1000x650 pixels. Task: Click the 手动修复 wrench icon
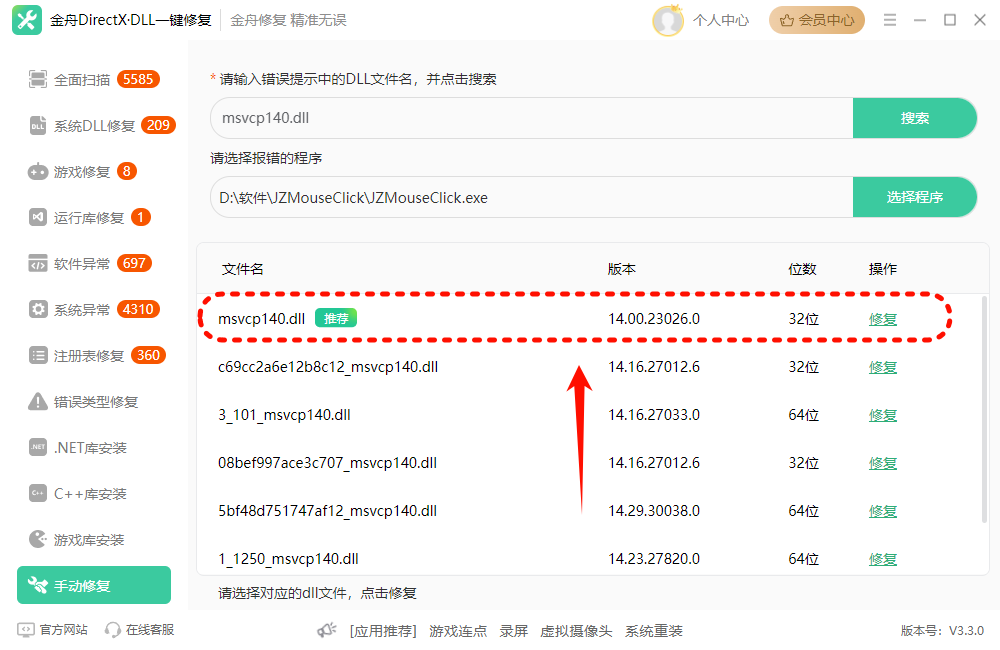click(x=38, y=585)
